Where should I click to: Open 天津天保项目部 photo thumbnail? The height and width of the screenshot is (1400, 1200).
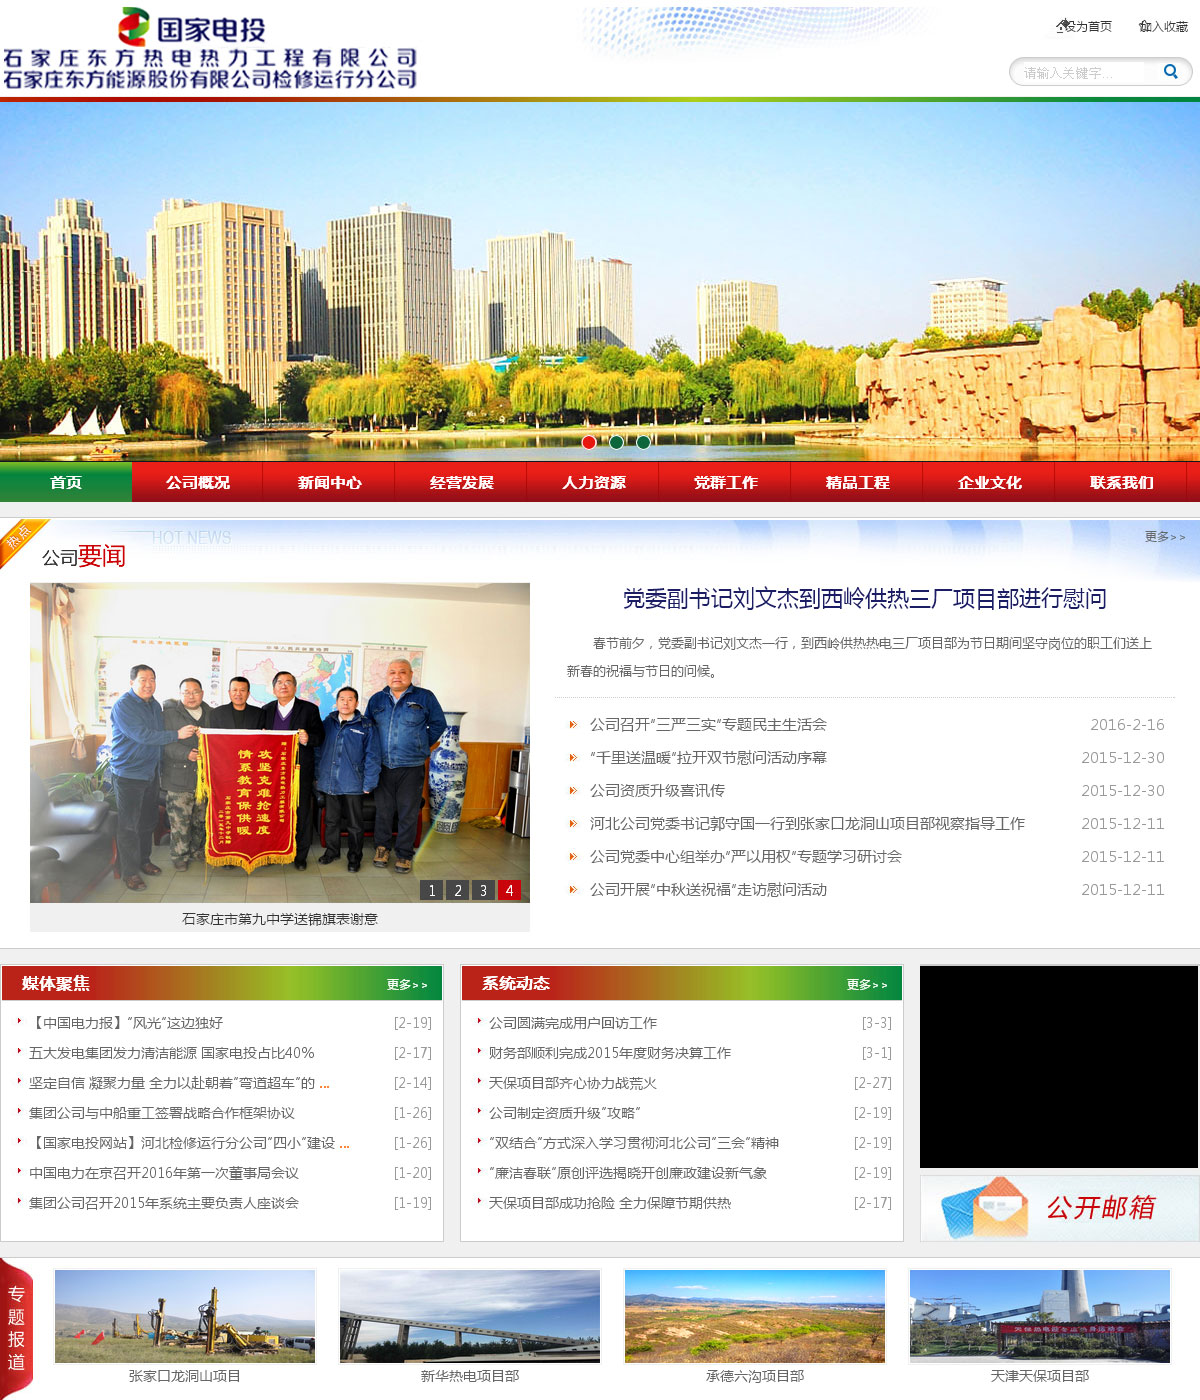[1040, 1316]
